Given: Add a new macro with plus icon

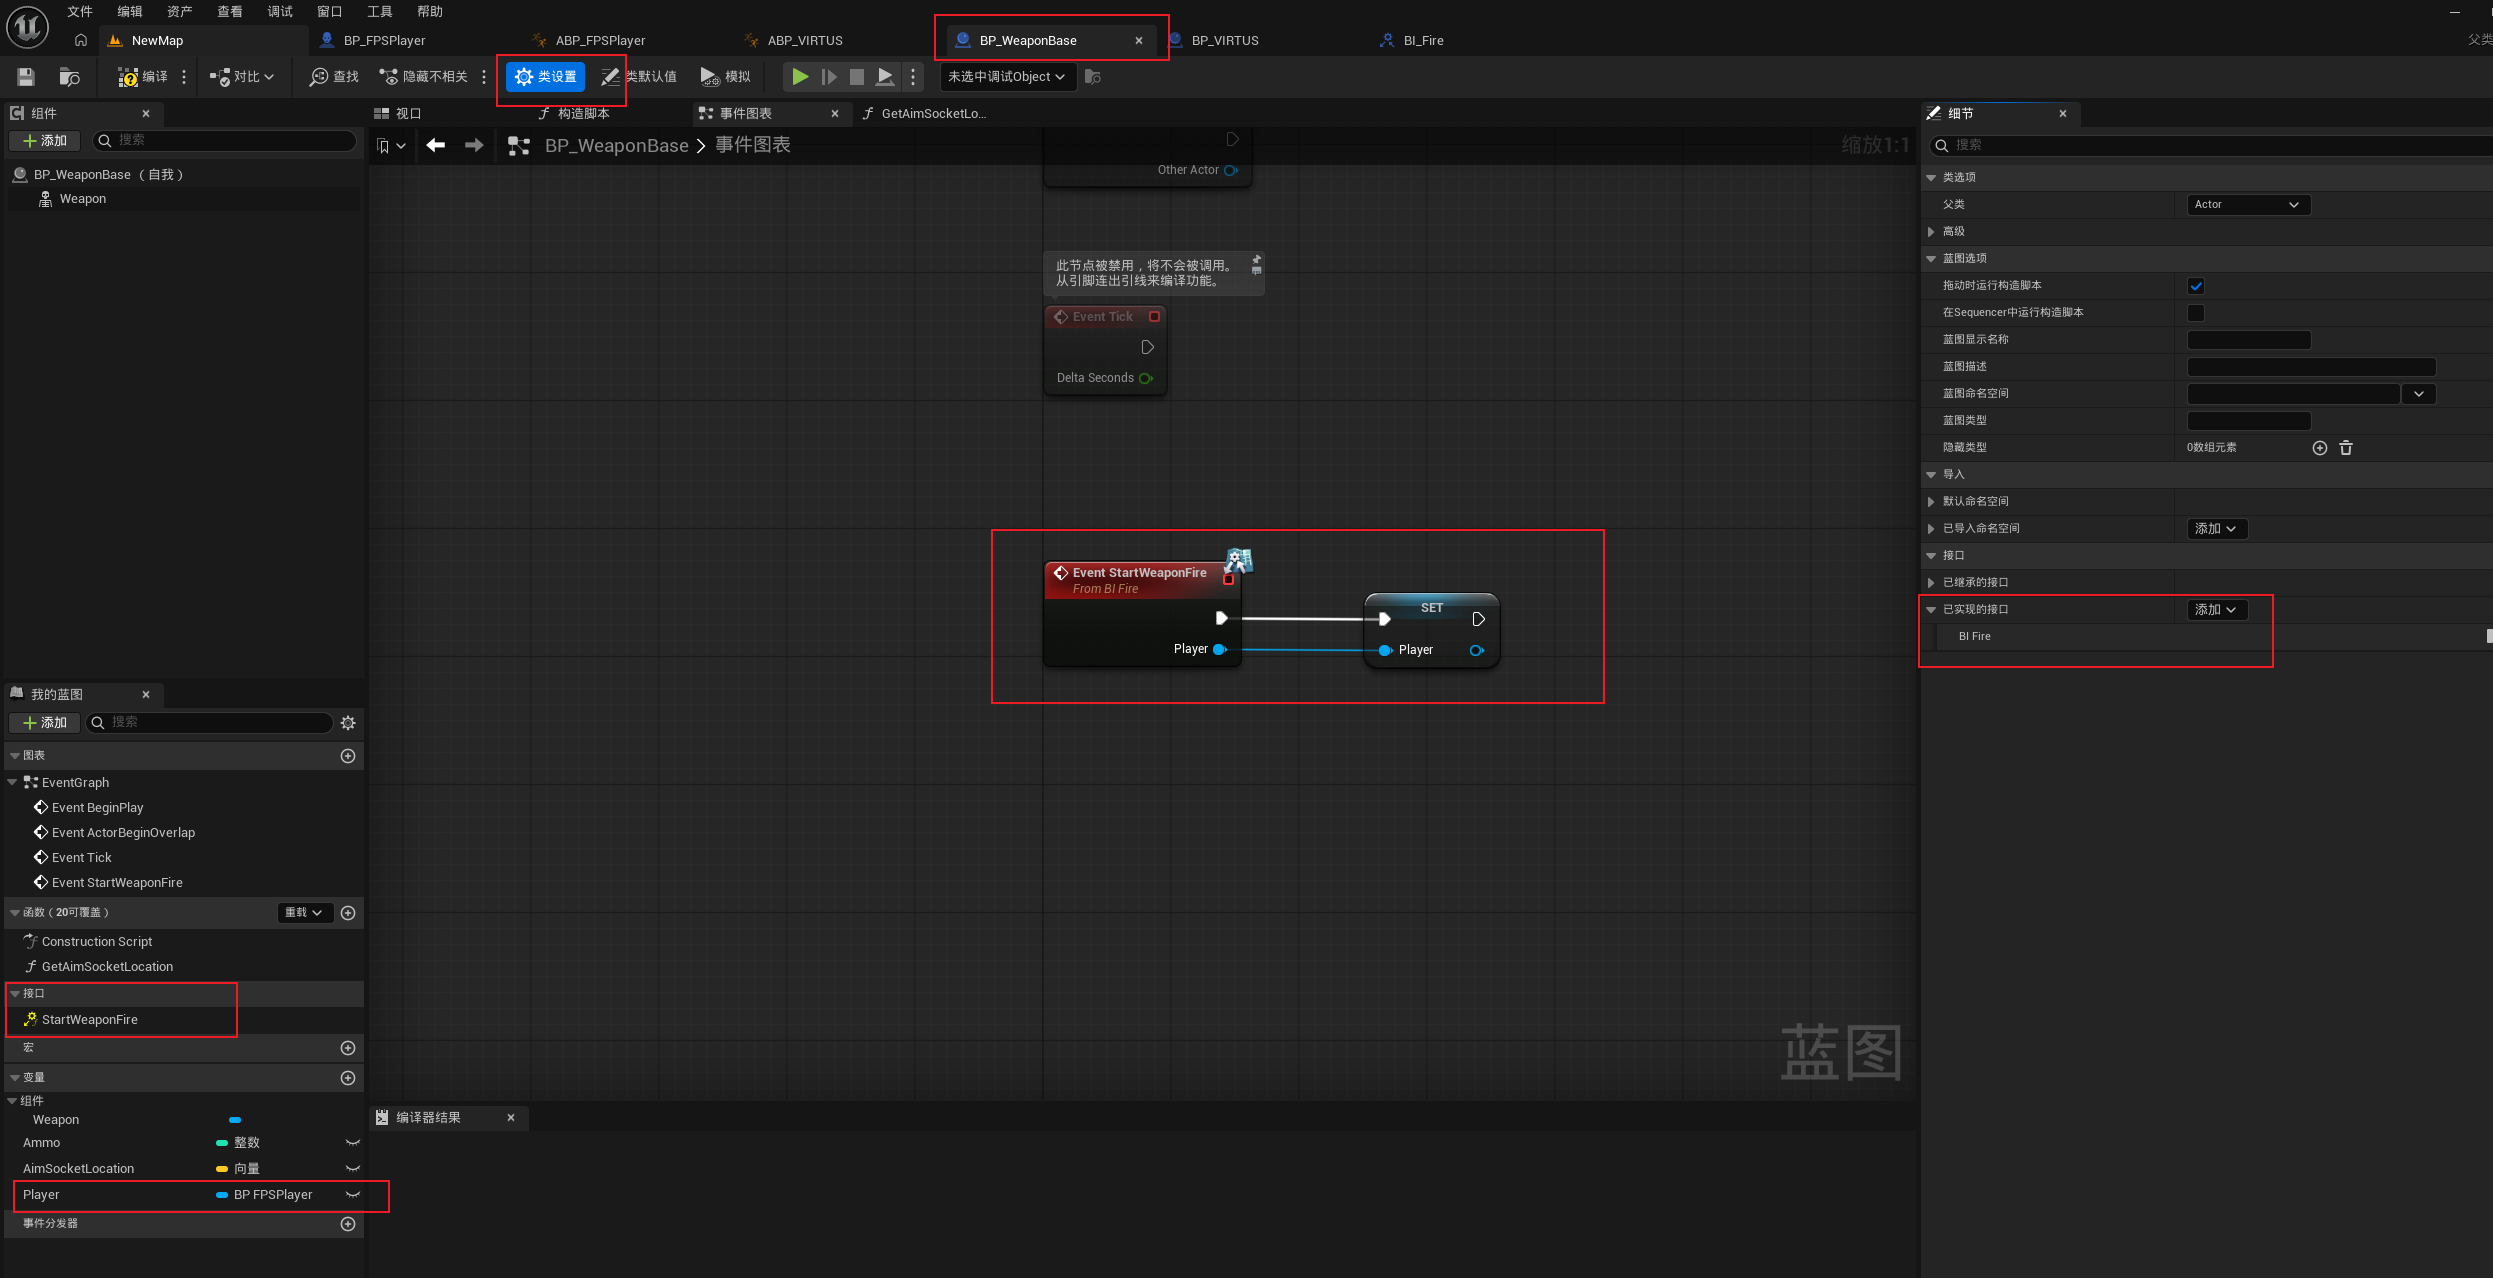Looking at the screenshot, I should coord(348,1048).
